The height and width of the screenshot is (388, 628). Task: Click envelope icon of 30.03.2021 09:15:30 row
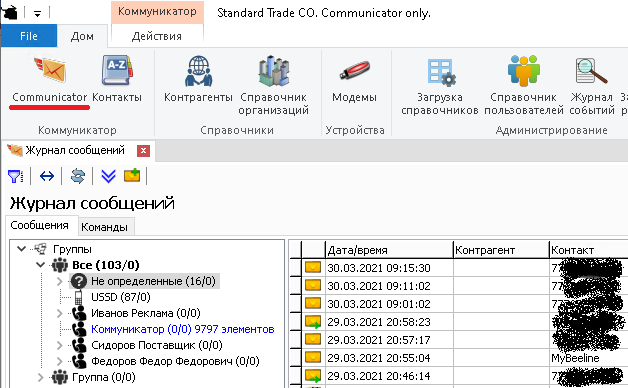(x=313, y=267)
